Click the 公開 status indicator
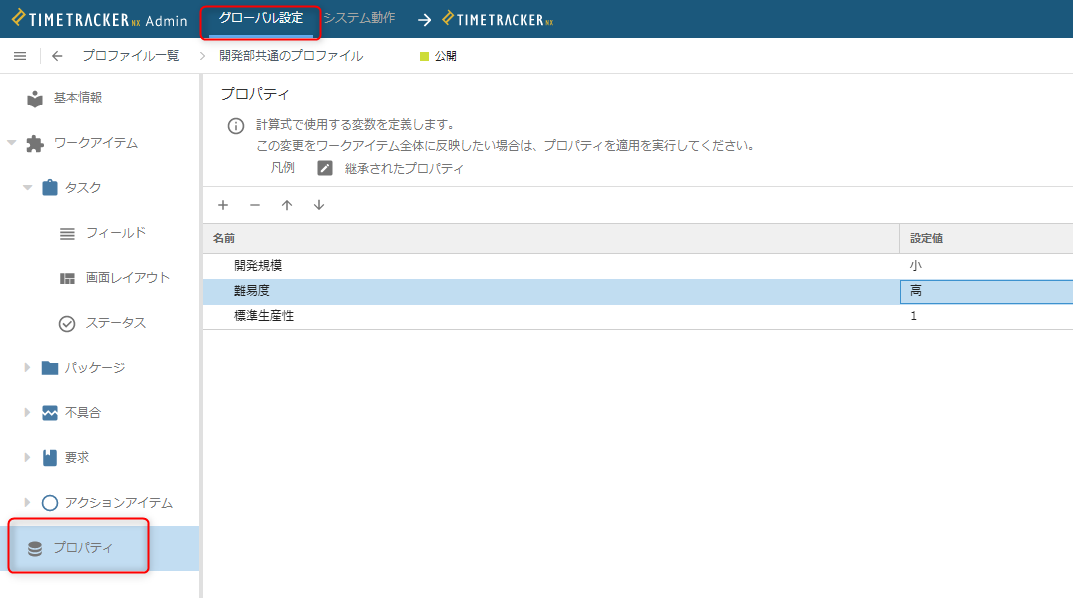Image resolution: width=1073 pixels, height=598 pixels. click(x=438, y=56)
